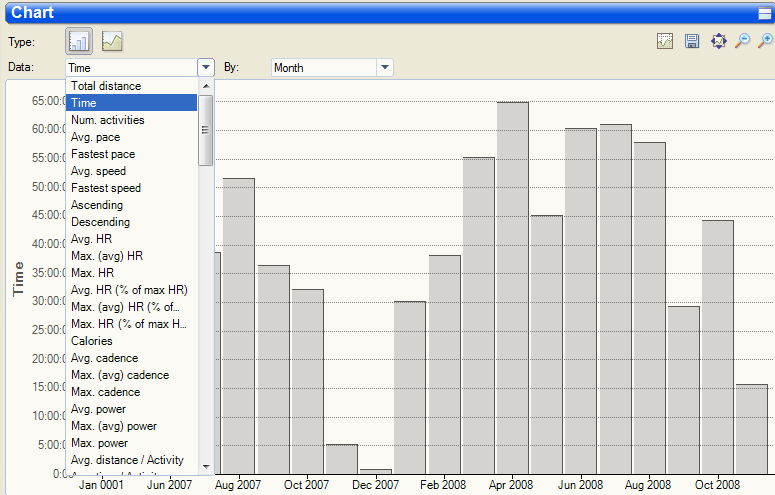Click the list scrollbar down arrow
Image resolution: width=775 pixels, height=495 pixels.
pyautogui.click(x=206, y=467)
